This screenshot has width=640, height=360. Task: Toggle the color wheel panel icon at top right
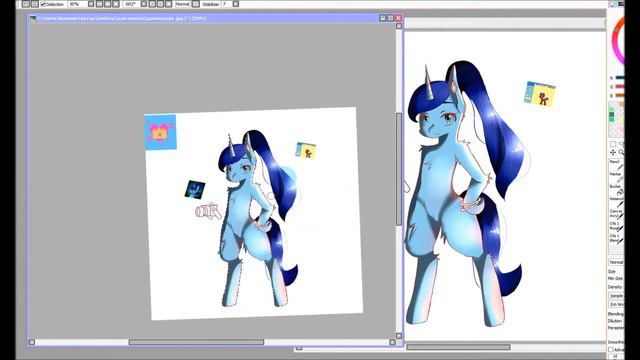pyautogui.click(x=612, y=4)
